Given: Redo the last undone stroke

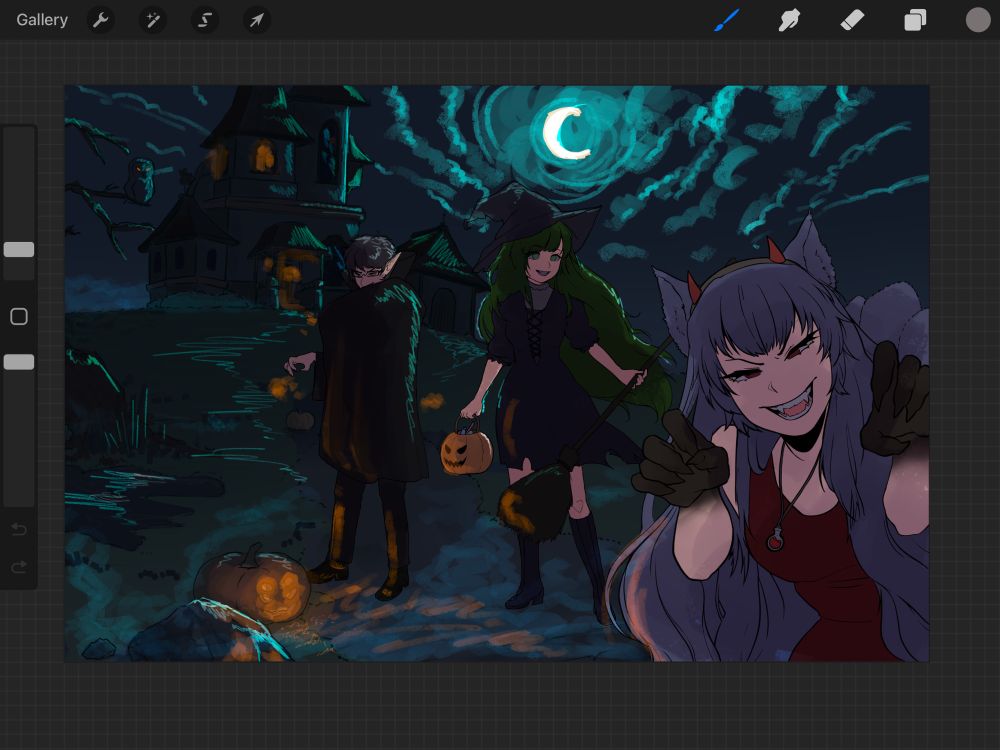Looking at the screenshot, I should (19, 567).
